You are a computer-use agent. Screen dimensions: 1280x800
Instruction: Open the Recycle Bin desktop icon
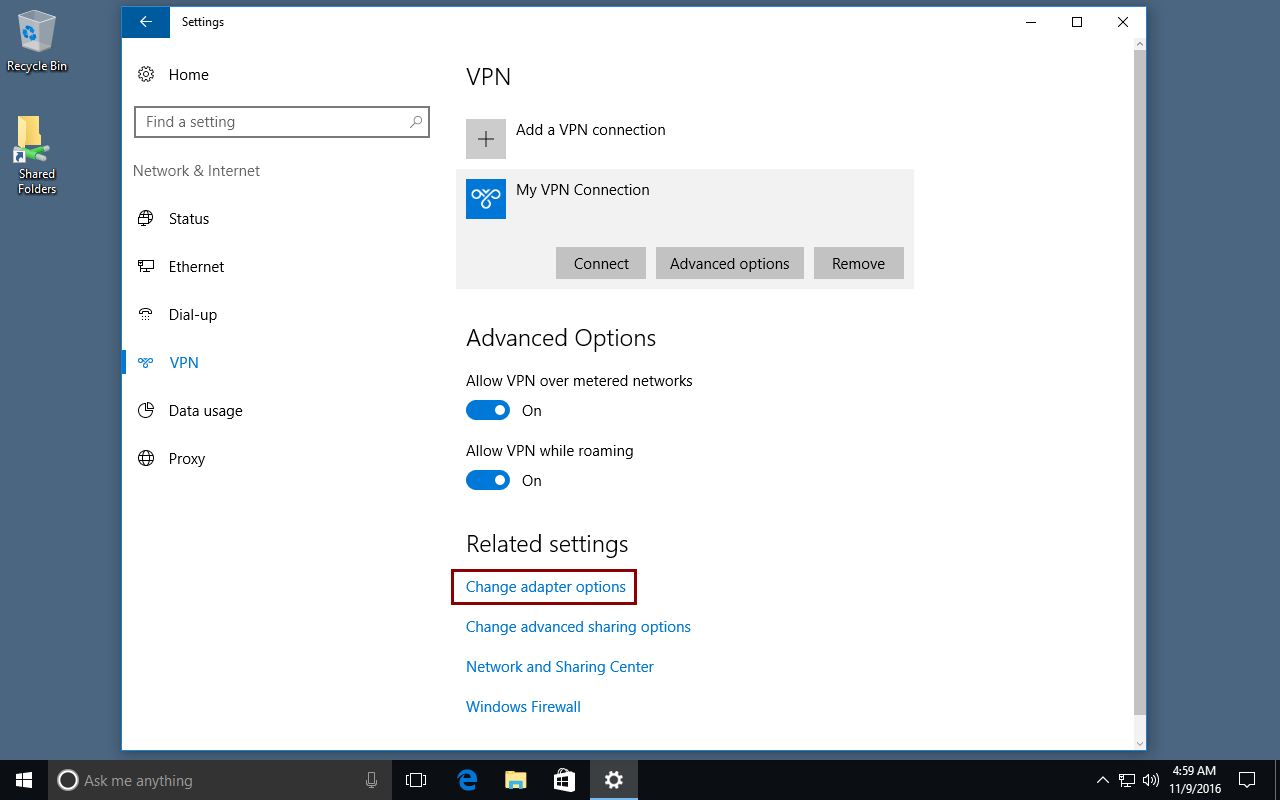(x=37, y=42)
